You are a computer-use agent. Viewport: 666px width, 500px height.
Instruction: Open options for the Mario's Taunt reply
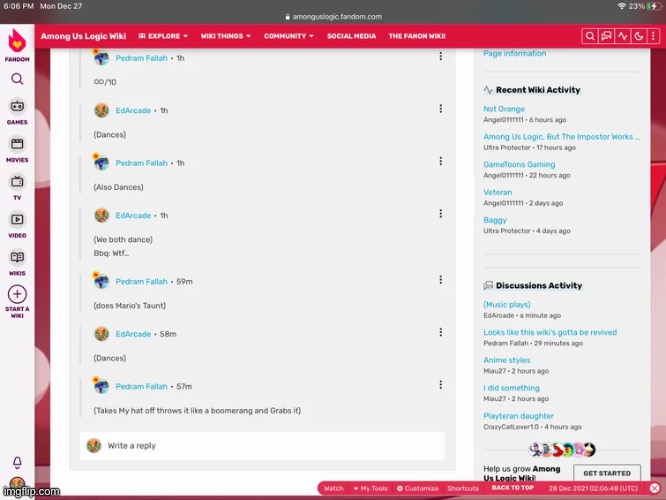click(x=440, y=280)
